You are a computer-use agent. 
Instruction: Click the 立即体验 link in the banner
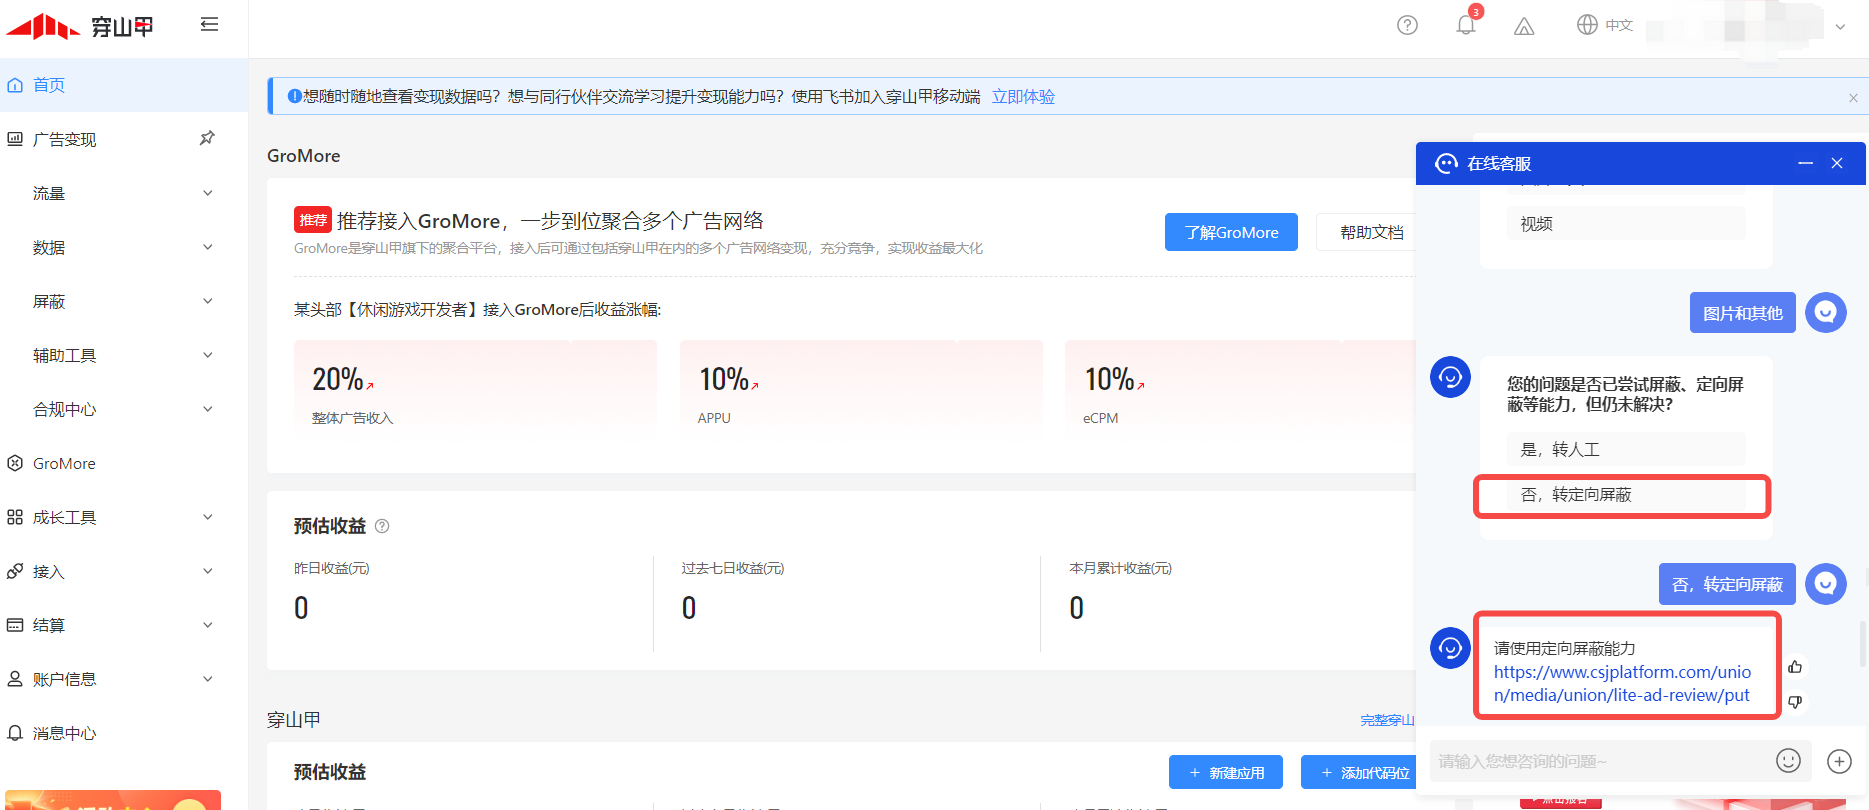click(x=1023, y=97)
